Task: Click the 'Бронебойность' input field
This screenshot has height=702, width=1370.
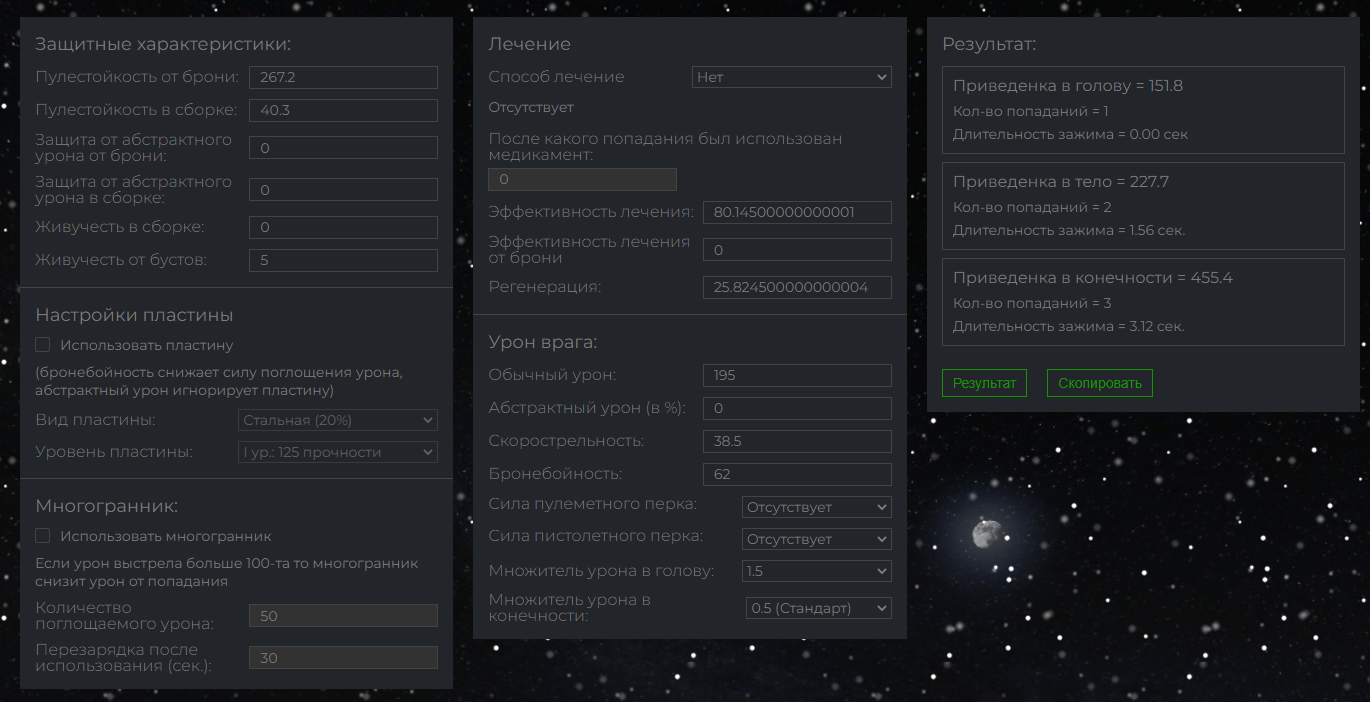Action: click(x=797, y=474)
